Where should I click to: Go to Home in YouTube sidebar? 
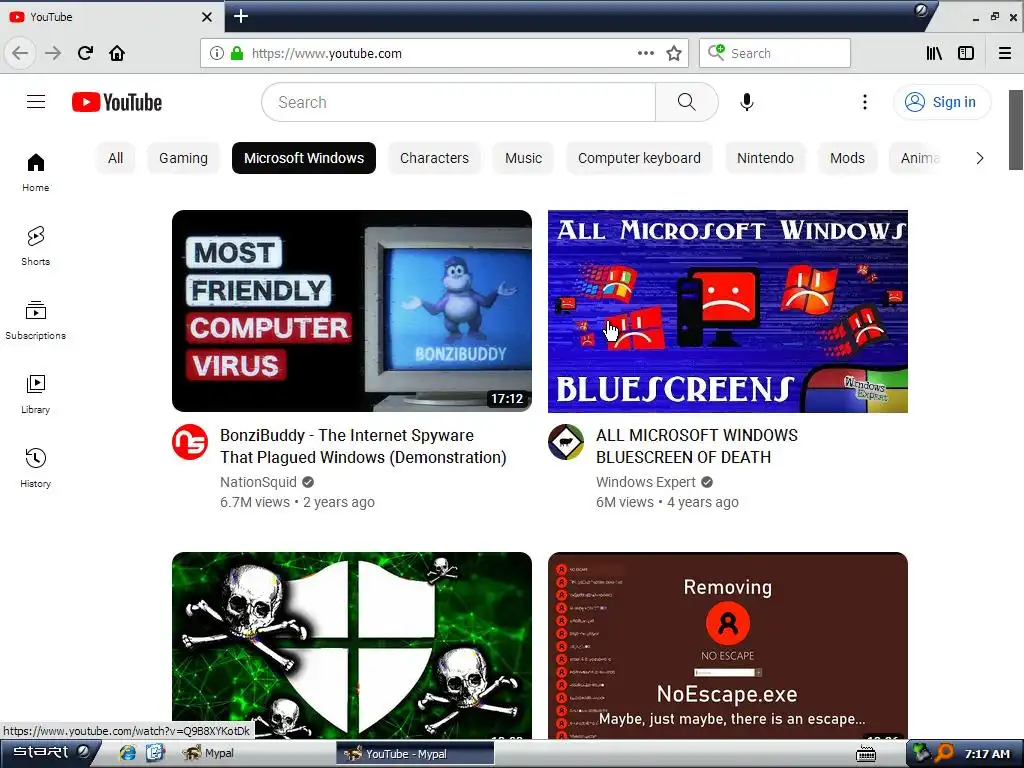tap(36, 172)
